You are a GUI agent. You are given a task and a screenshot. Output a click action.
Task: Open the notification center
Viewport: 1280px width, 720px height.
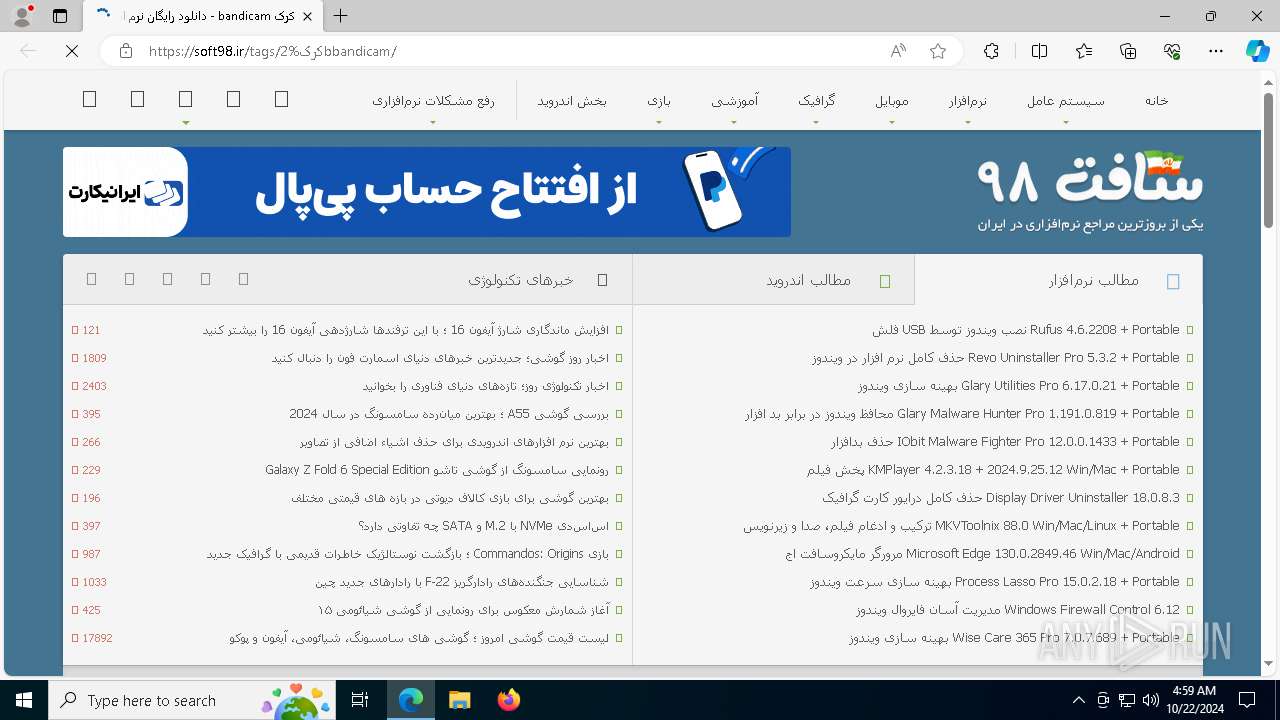tap(1247, 700)
